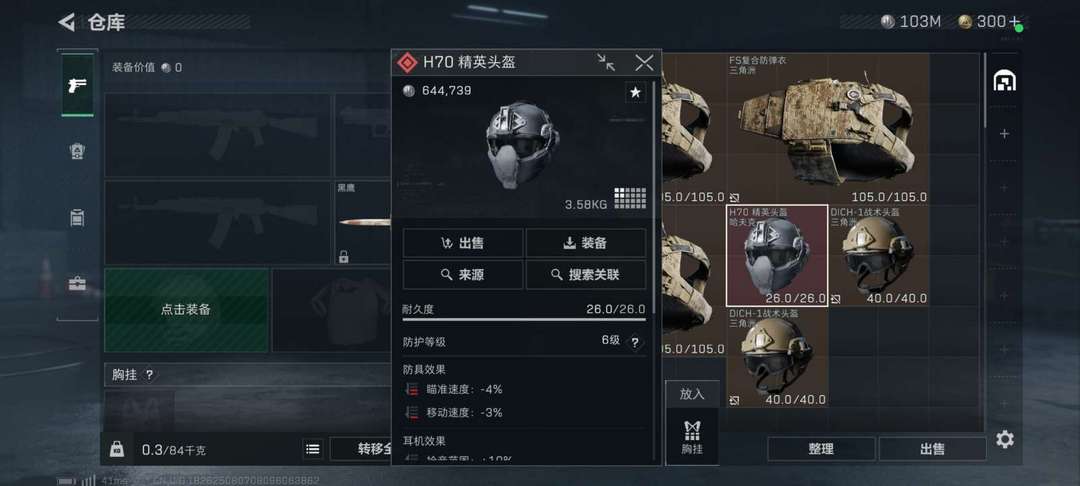Viewport: 1080px width, 486px height.
Task: Open the 防护等级 question mark help
Action: [x=634, y=342]
